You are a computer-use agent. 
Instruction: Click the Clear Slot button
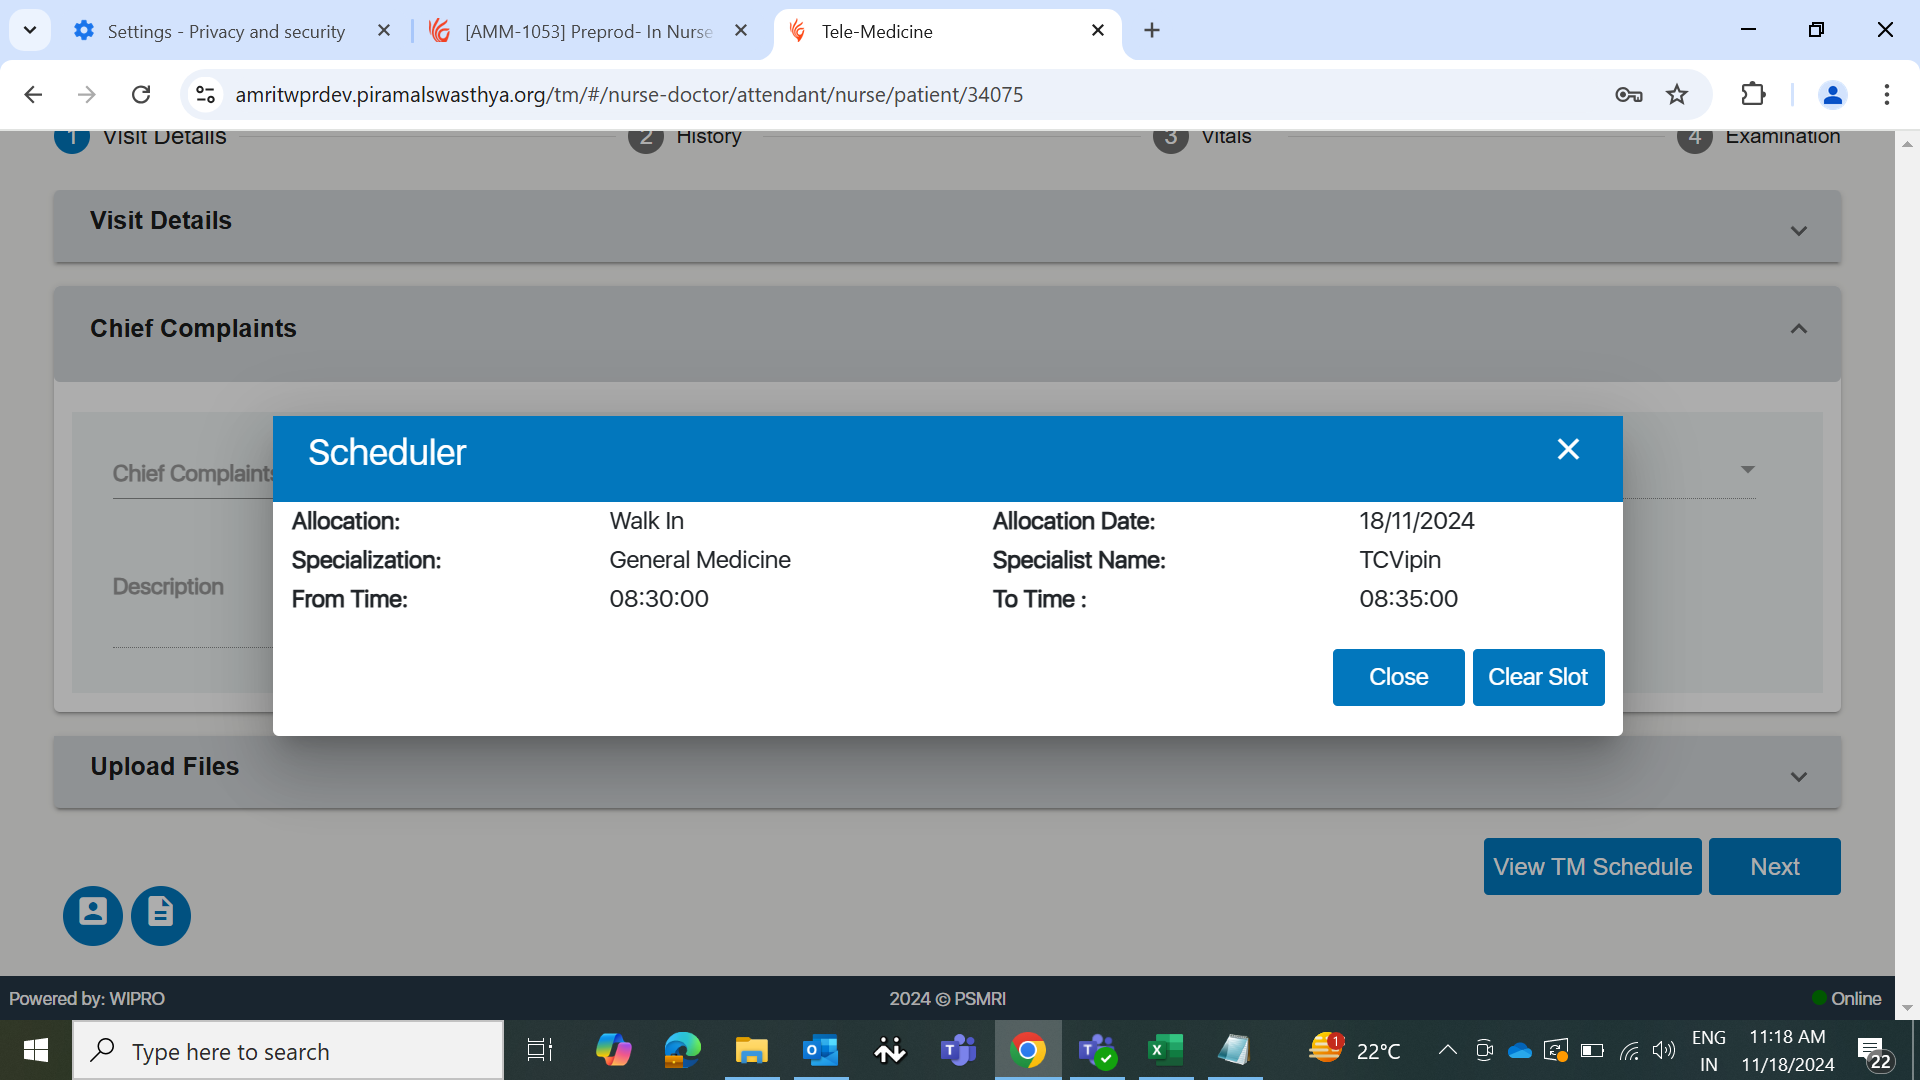click(x=1537, y=677)
